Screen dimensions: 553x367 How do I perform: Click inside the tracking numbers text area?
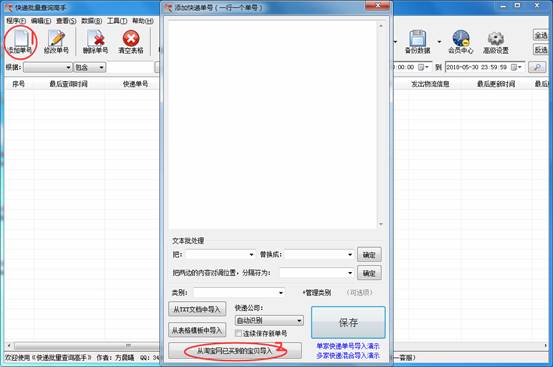[272, 125]
